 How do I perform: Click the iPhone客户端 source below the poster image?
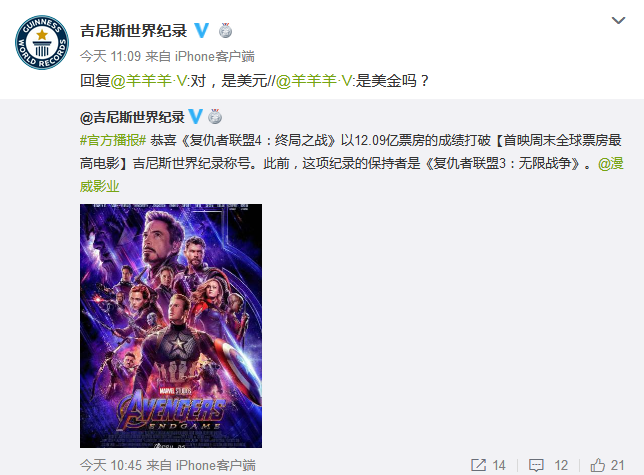pos(216,465)
